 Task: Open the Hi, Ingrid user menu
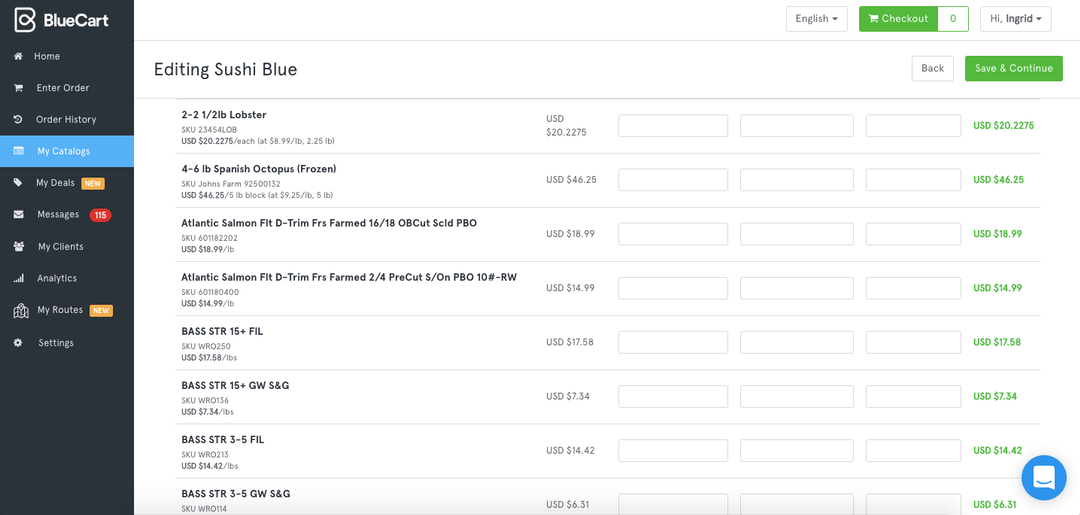[1015, 19]
